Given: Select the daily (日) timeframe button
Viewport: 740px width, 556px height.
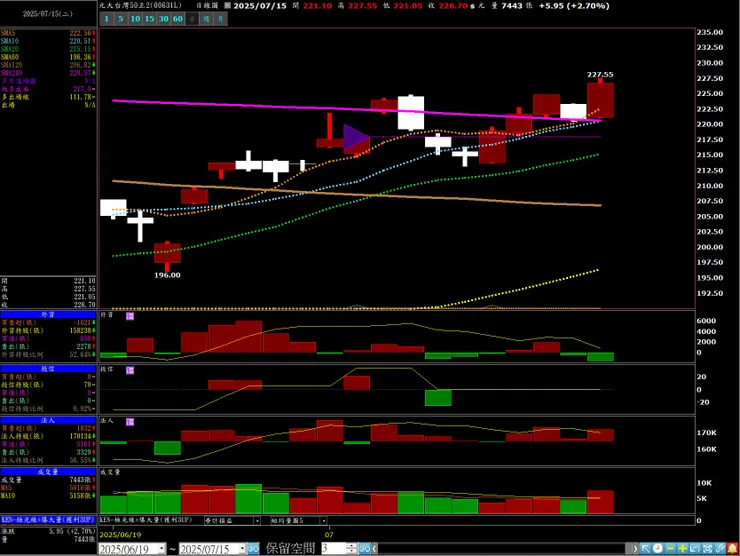Looking at the screenshot, I should pyautogui.click(x=192, y=19).
